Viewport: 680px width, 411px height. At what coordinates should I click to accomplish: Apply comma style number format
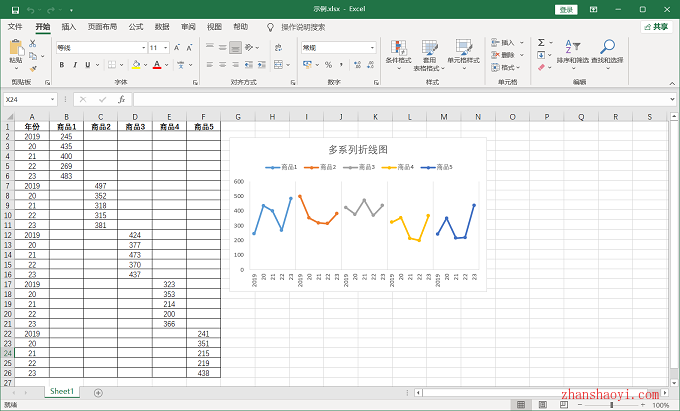341,65
